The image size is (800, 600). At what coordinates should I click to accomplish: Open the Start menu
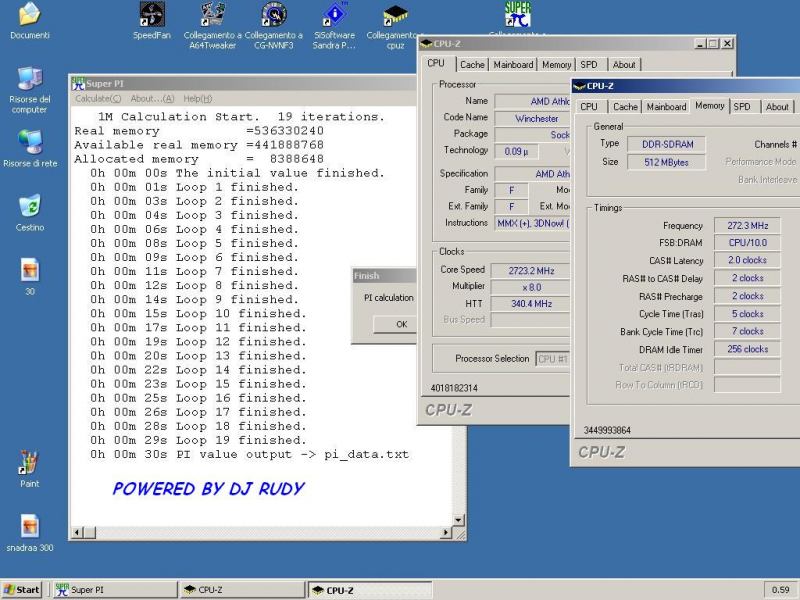[x=21, y=590]
